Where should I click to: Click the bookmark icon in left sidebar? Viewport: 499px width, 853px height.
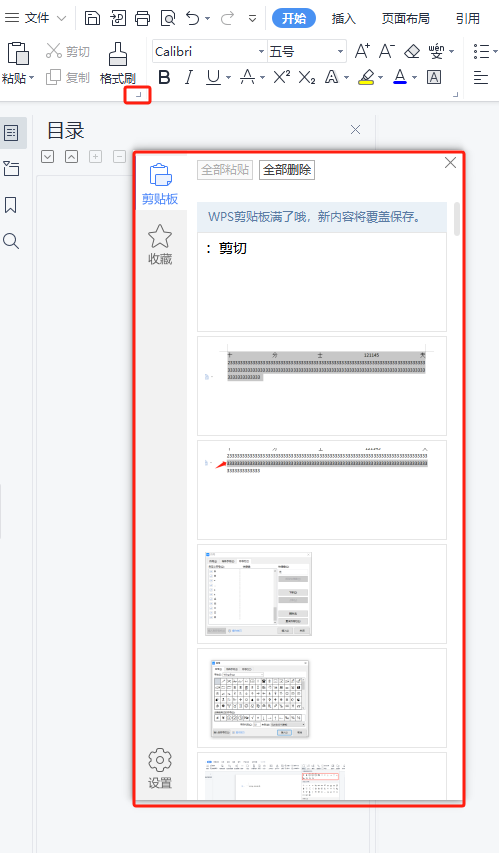(11, 205)
